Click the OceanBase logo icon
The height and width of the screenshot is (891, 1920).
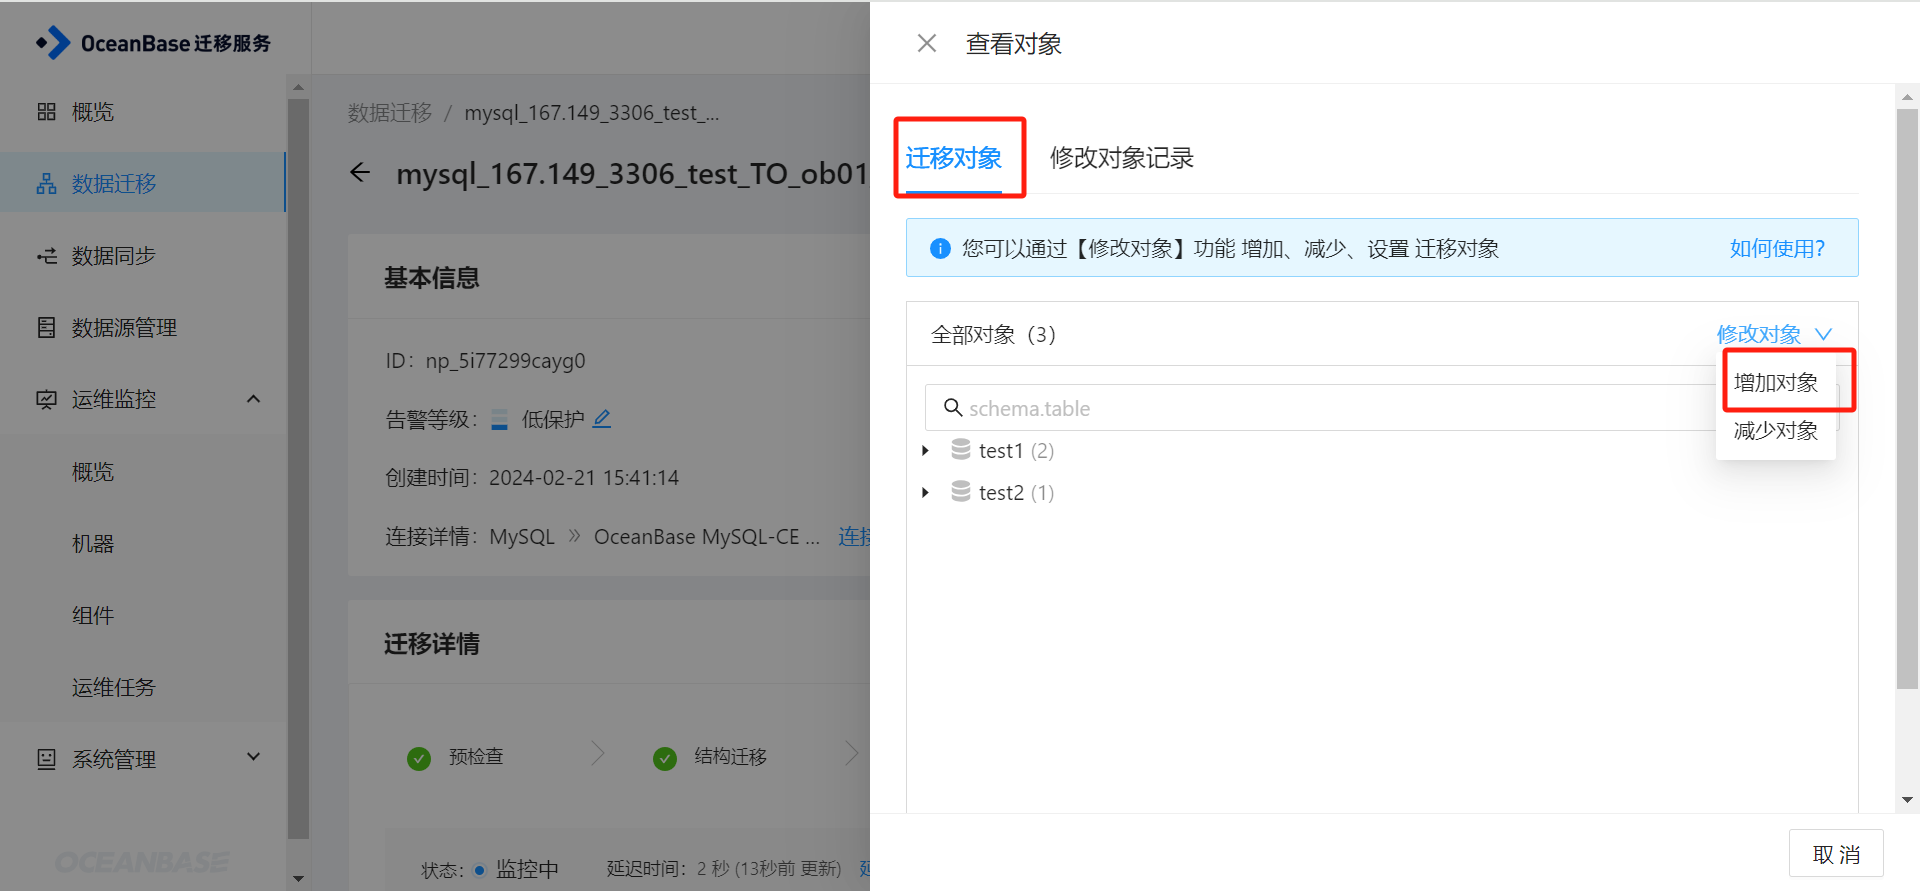point(53,43)
